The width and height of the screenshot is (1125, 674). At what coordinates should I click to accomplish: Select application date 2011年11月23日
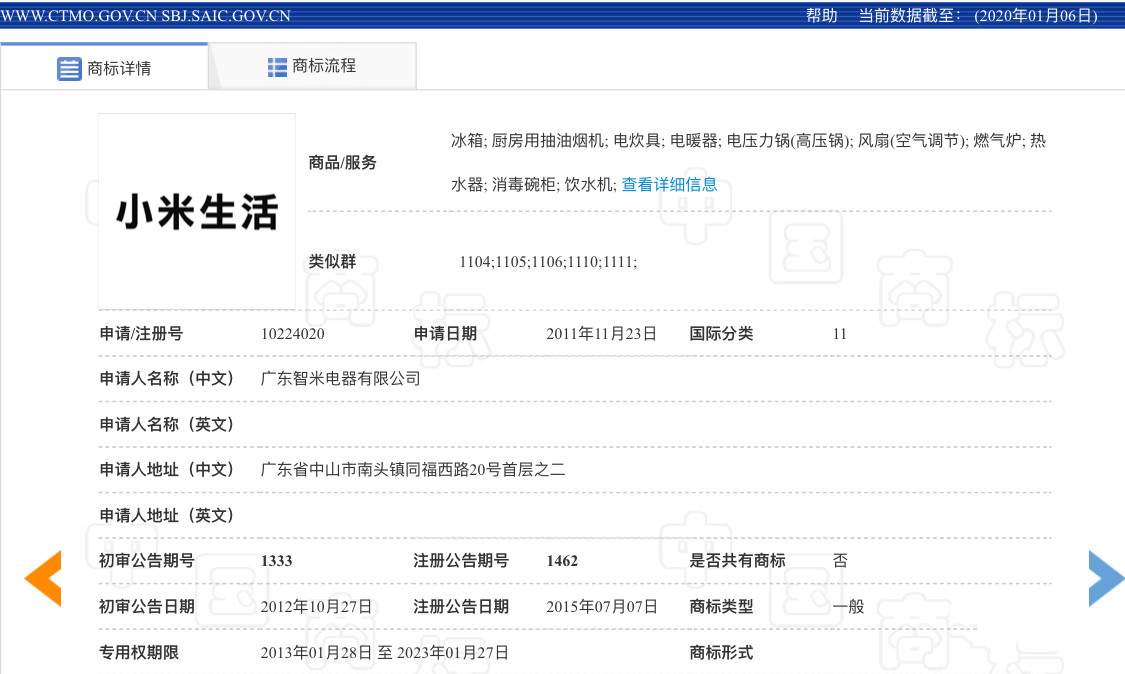[x=601, y=334]
